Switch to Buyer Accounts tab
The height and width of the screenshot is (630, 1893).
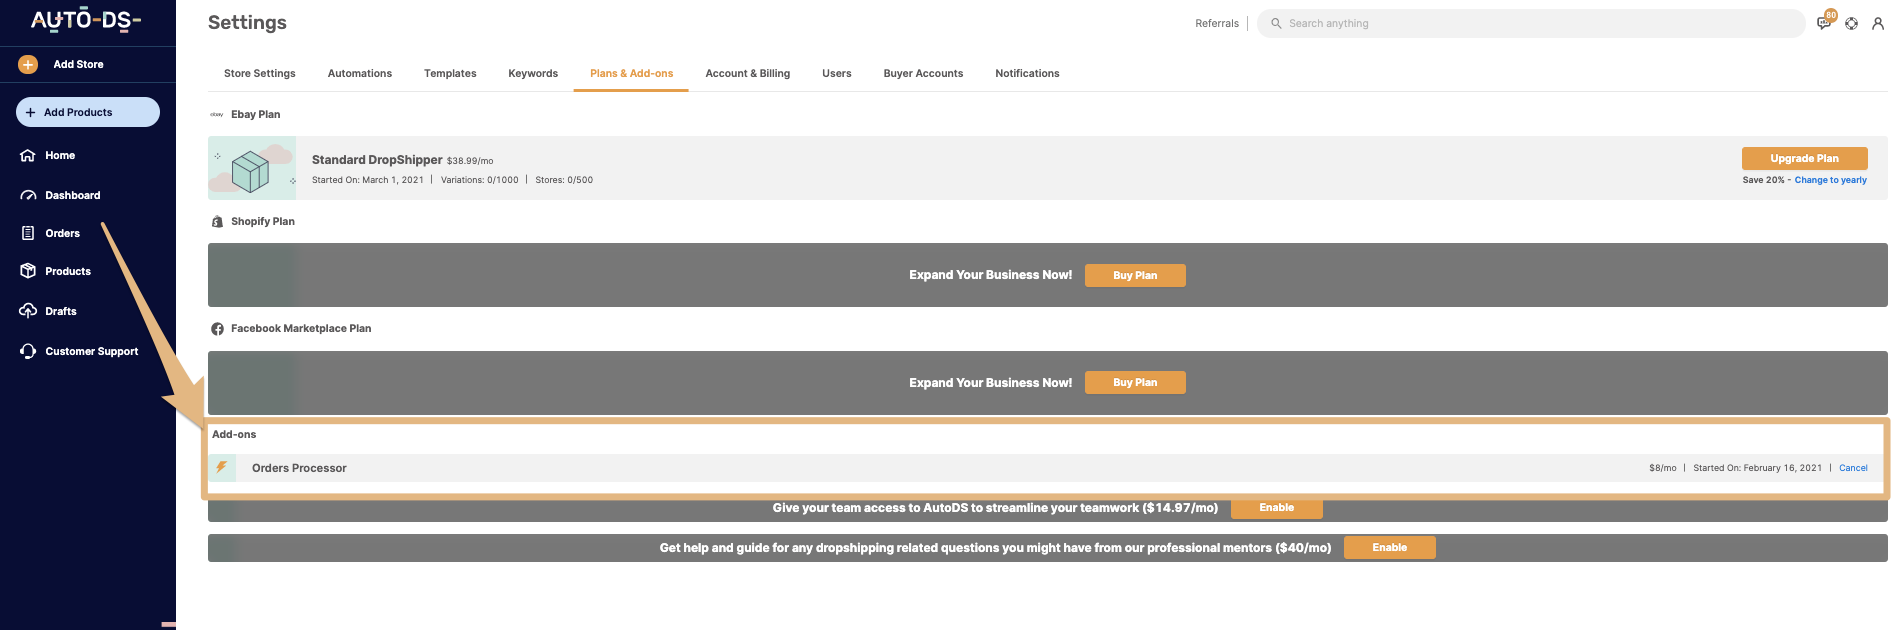click(x=923, y=73)
